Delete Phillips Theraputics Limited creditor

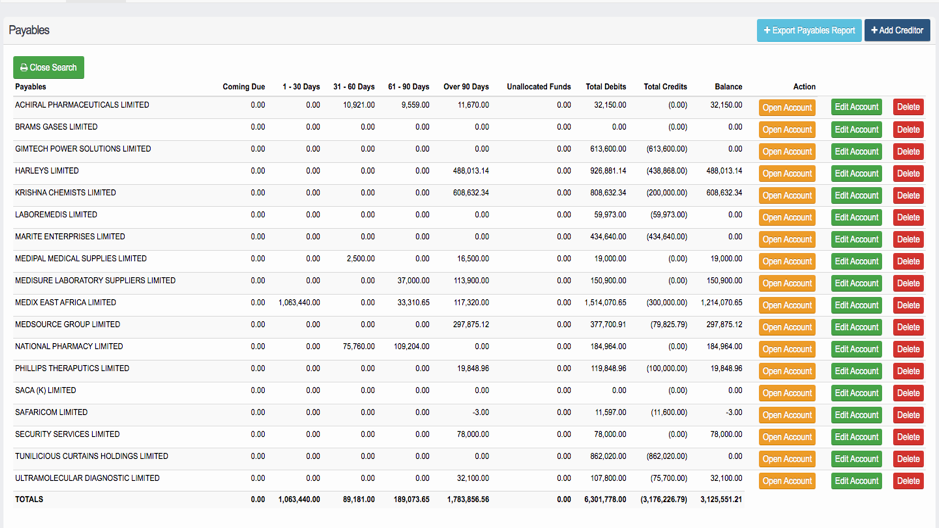(x=908, y=371)
